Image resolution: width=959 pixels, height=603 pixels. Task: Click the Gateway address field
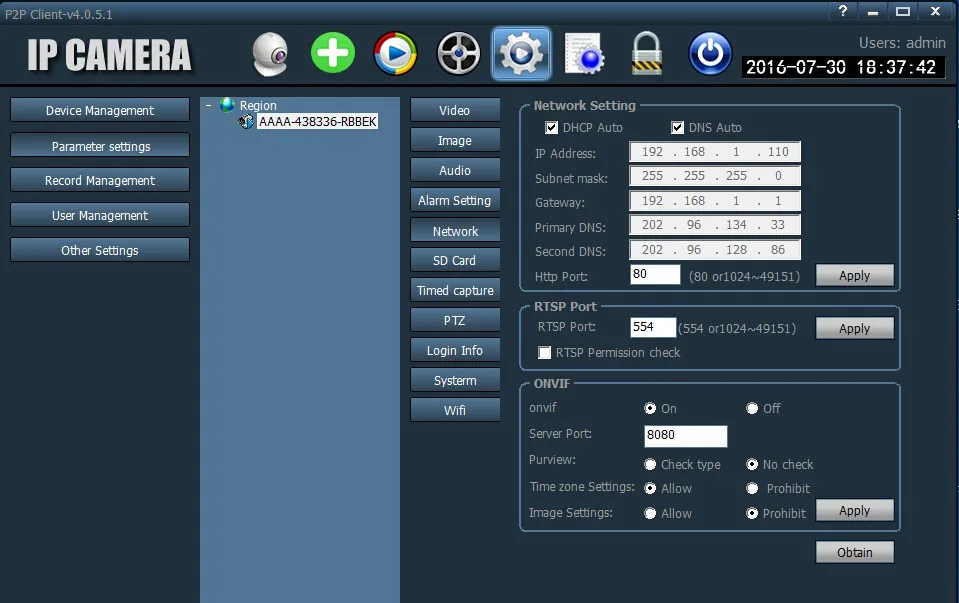point(715,201)
